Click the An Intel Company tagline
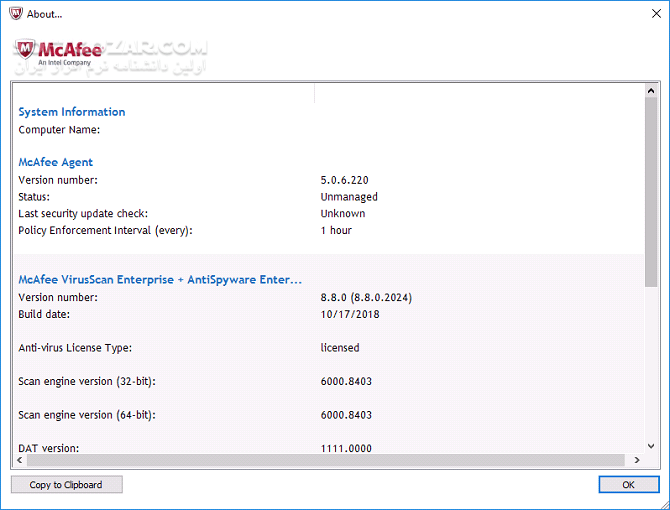 click(65, 63)
